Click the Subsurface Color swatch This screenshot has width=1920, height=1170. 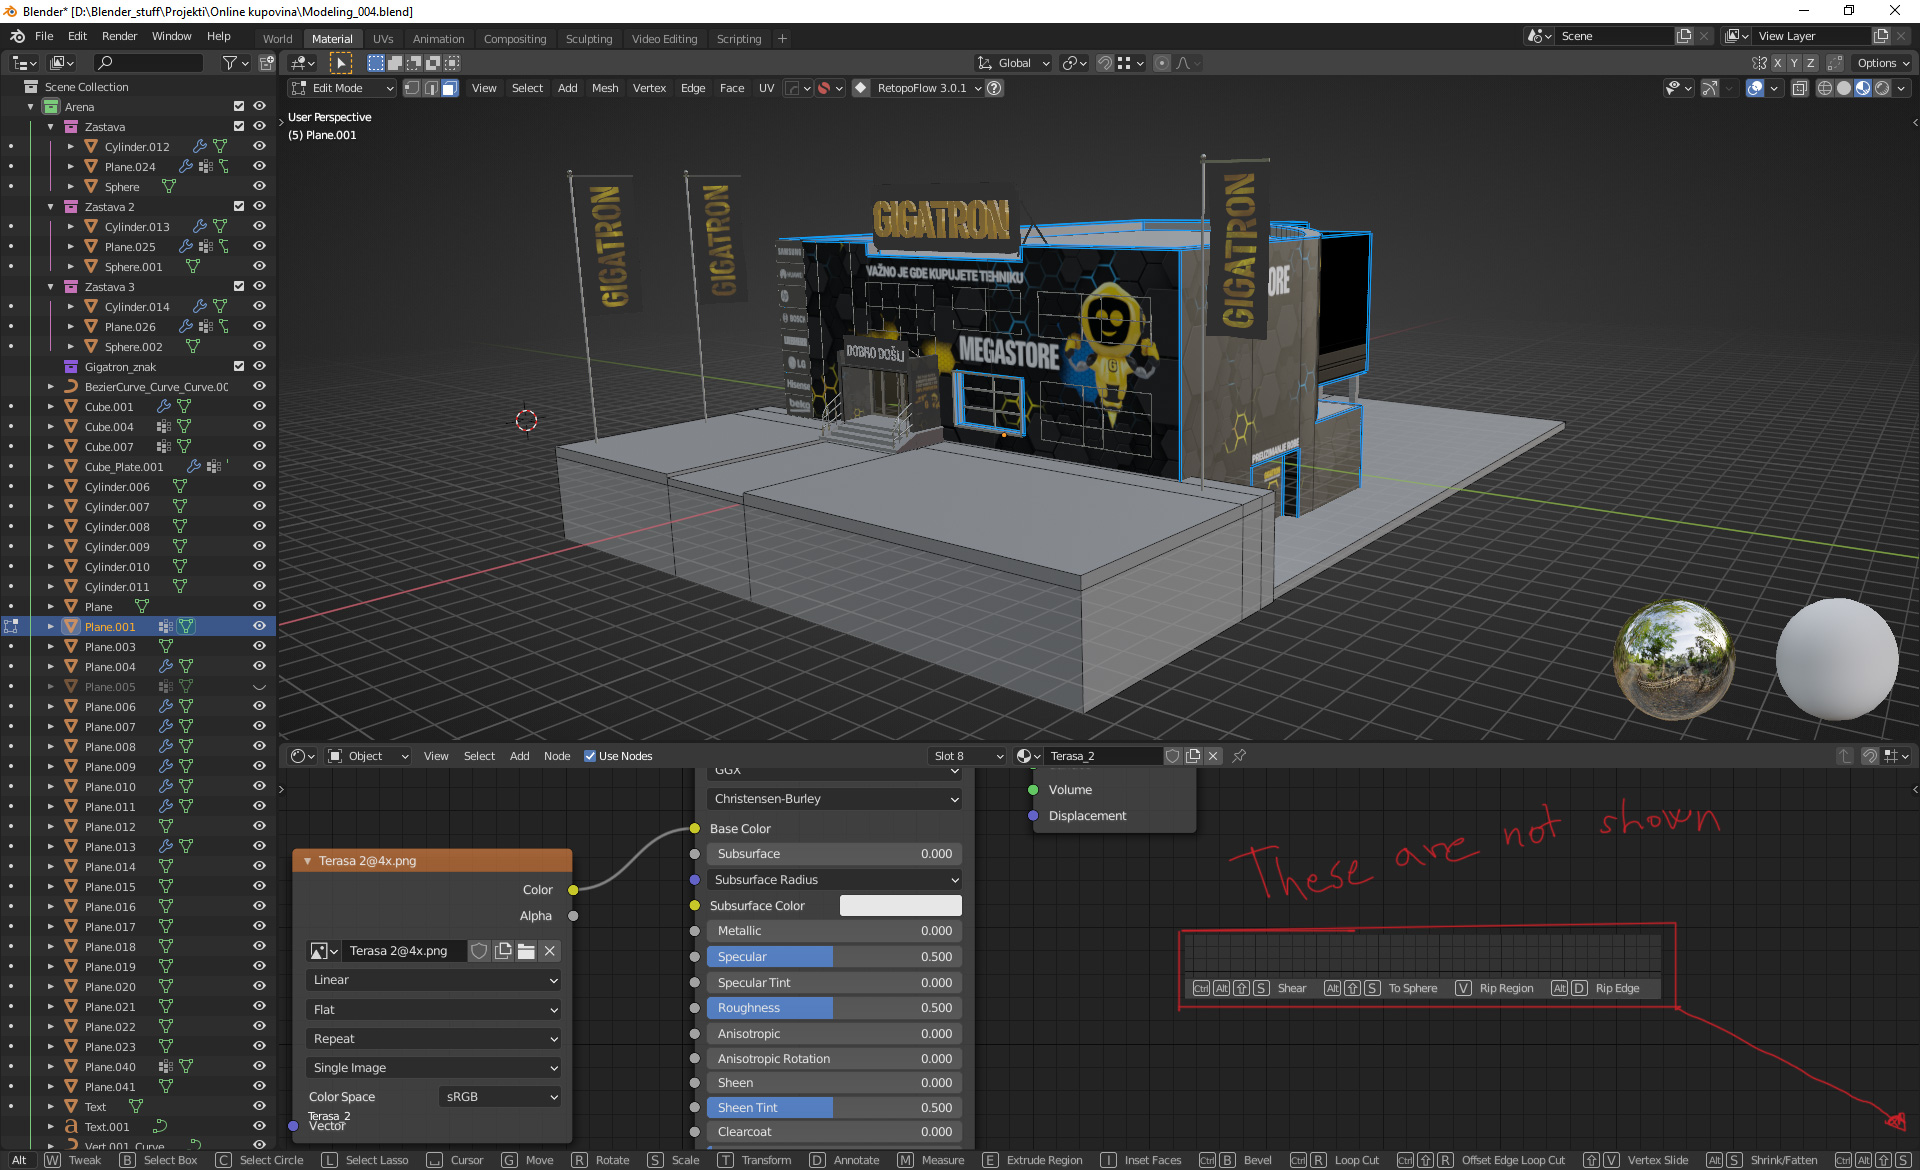click(900, 905)
